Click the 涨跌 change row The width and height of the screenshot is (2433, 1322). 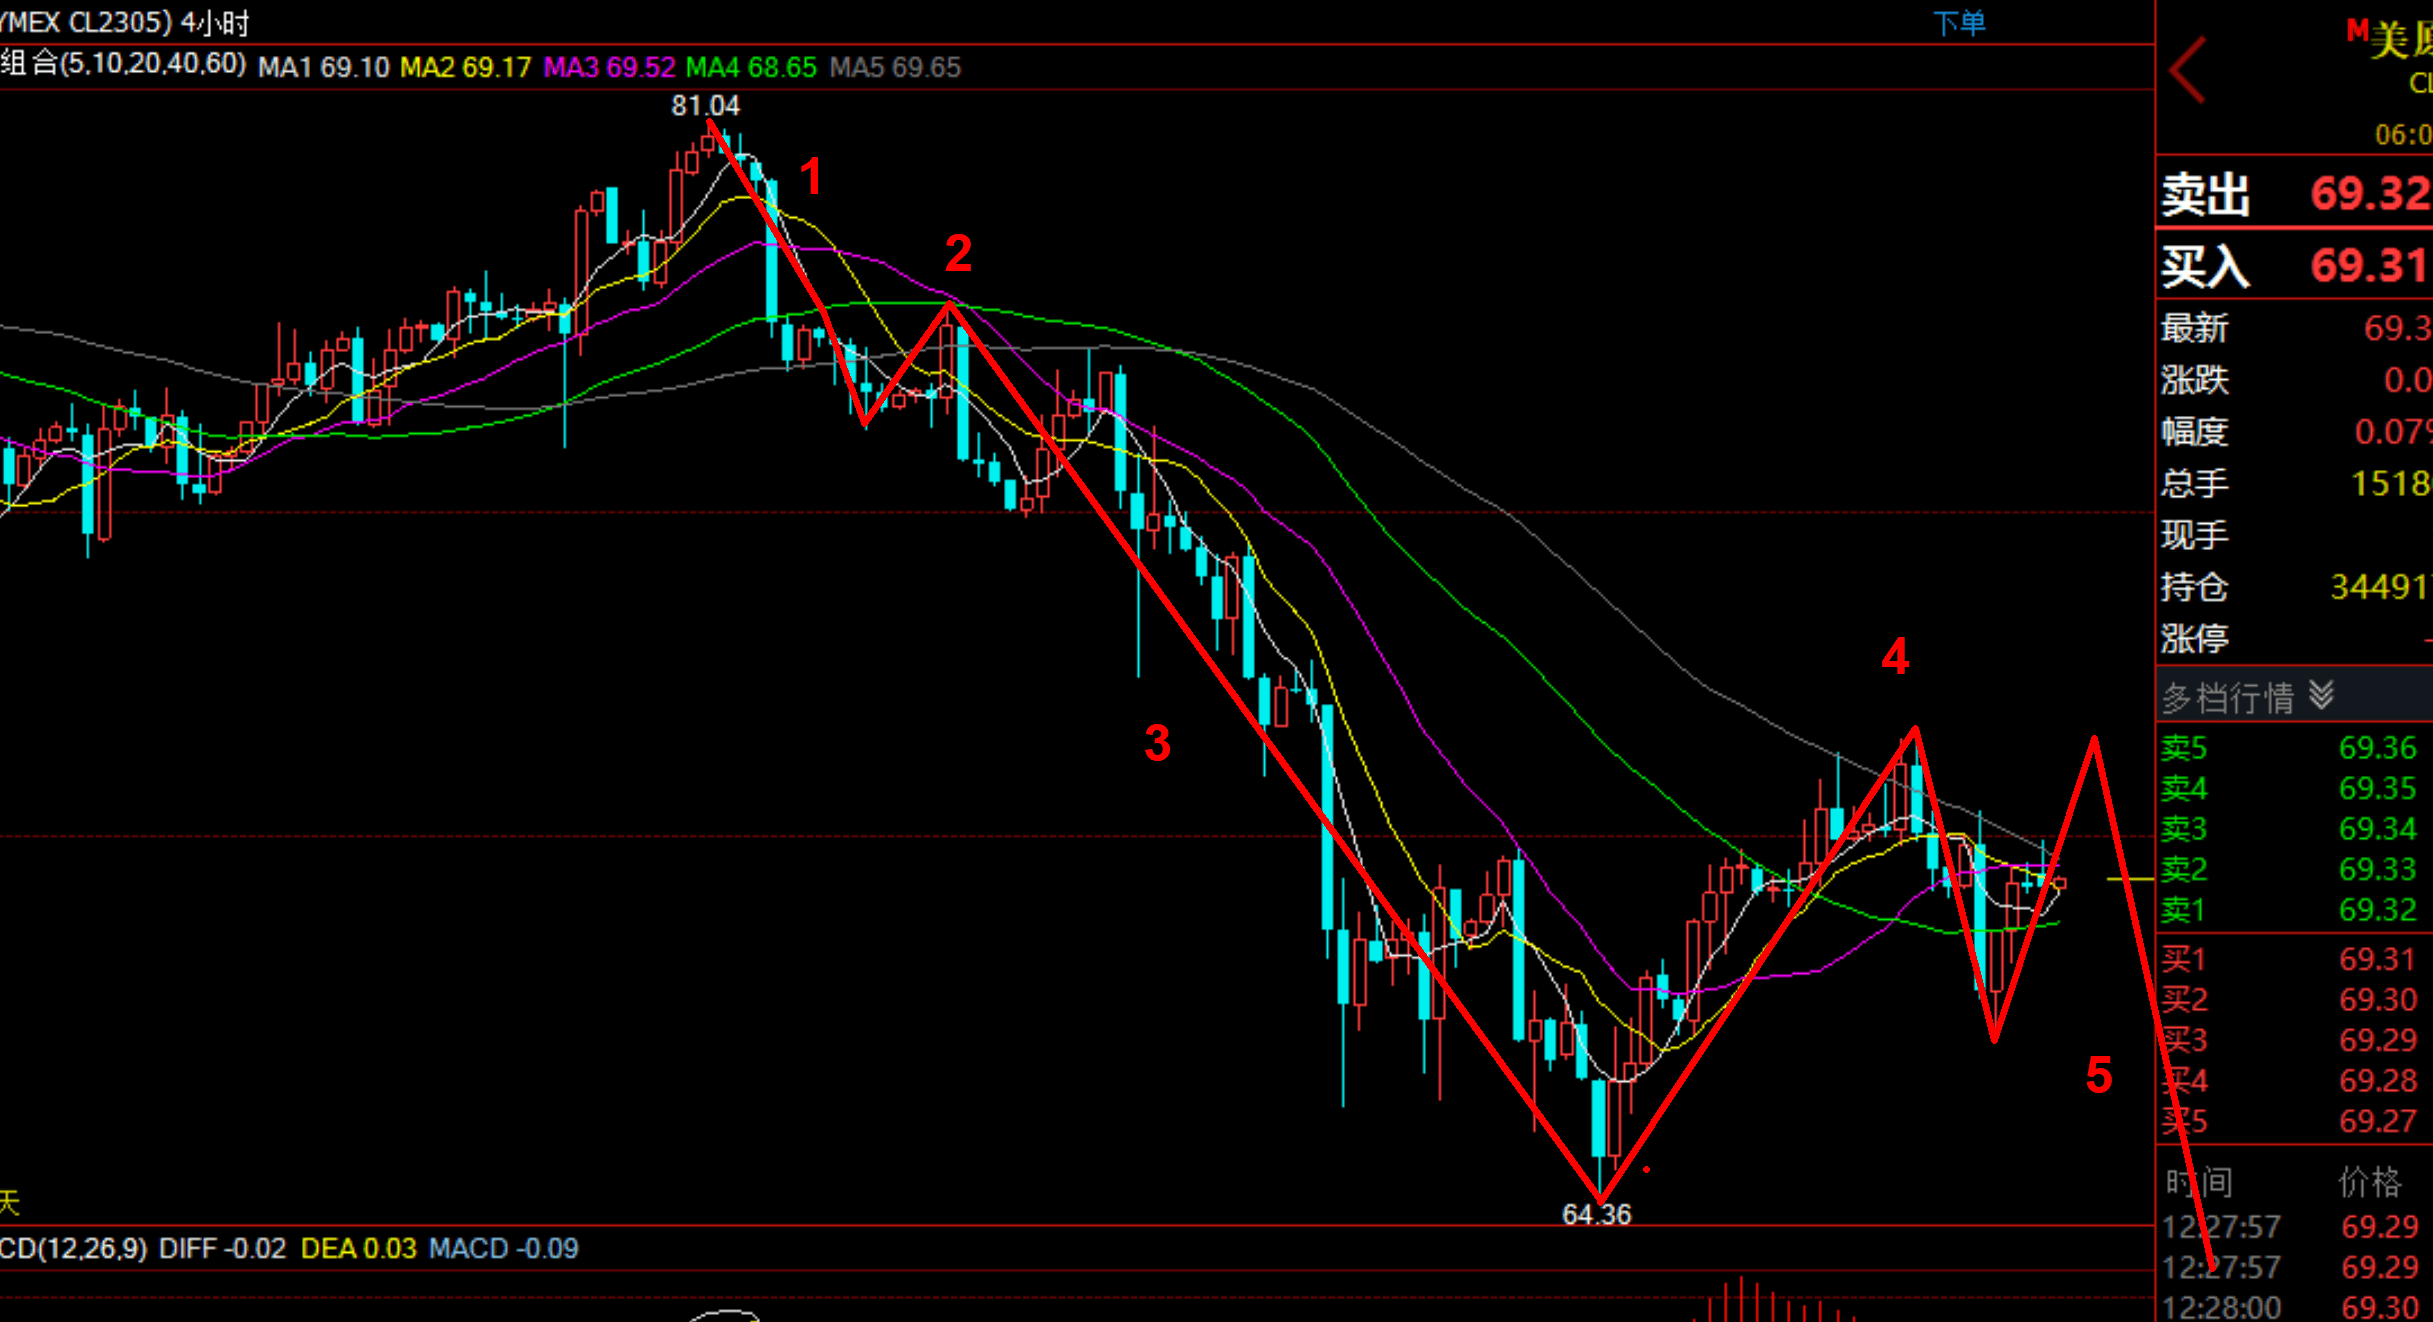pos(2295,380)
